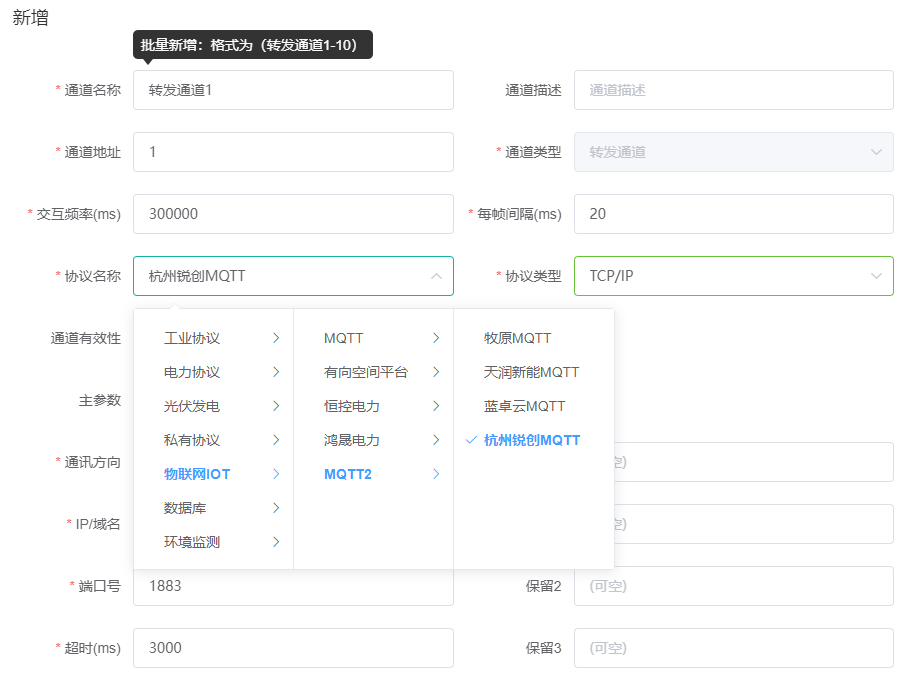This screenshot has height=684, width=911.
Task: Expand the 环境监测 submenu arrow
Action: point(276,542)
